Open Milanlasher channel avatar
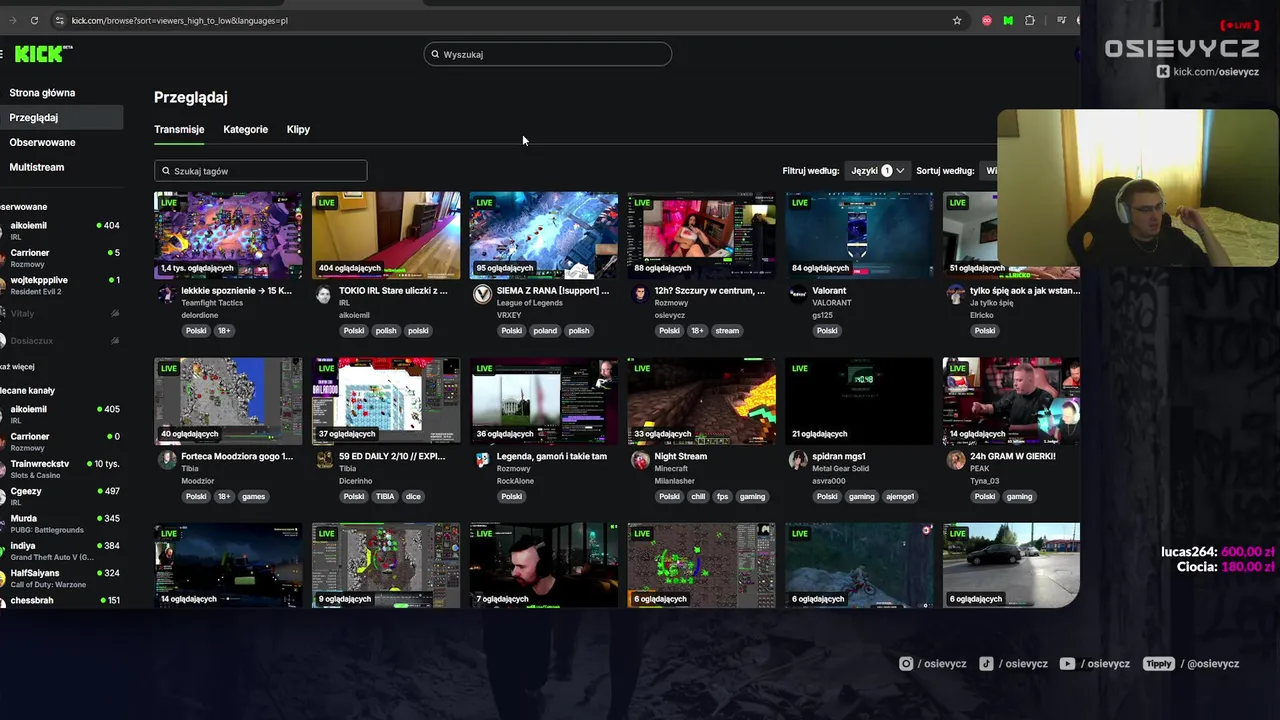The width and height of the screenshot is (1280, 720). click(640, 460)
